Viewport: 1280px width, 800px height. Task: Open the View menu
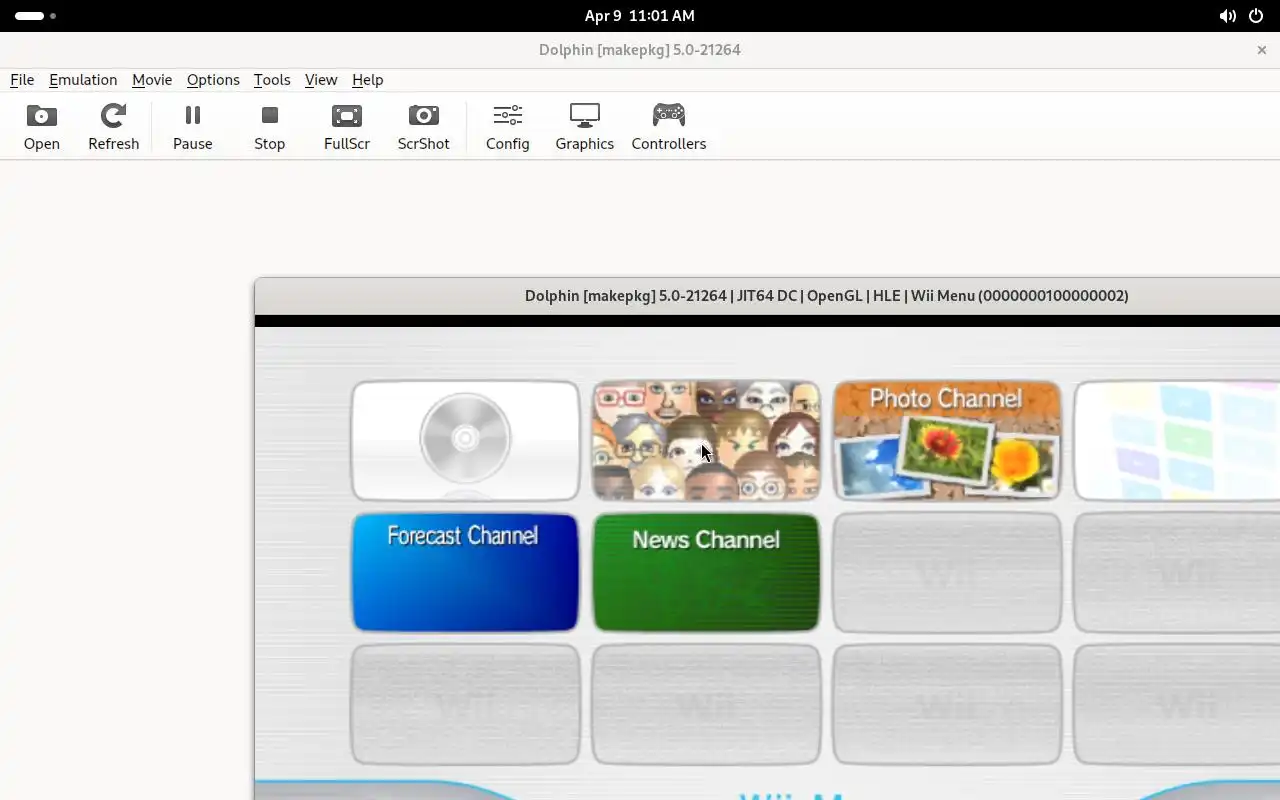[x=321, y=80]
